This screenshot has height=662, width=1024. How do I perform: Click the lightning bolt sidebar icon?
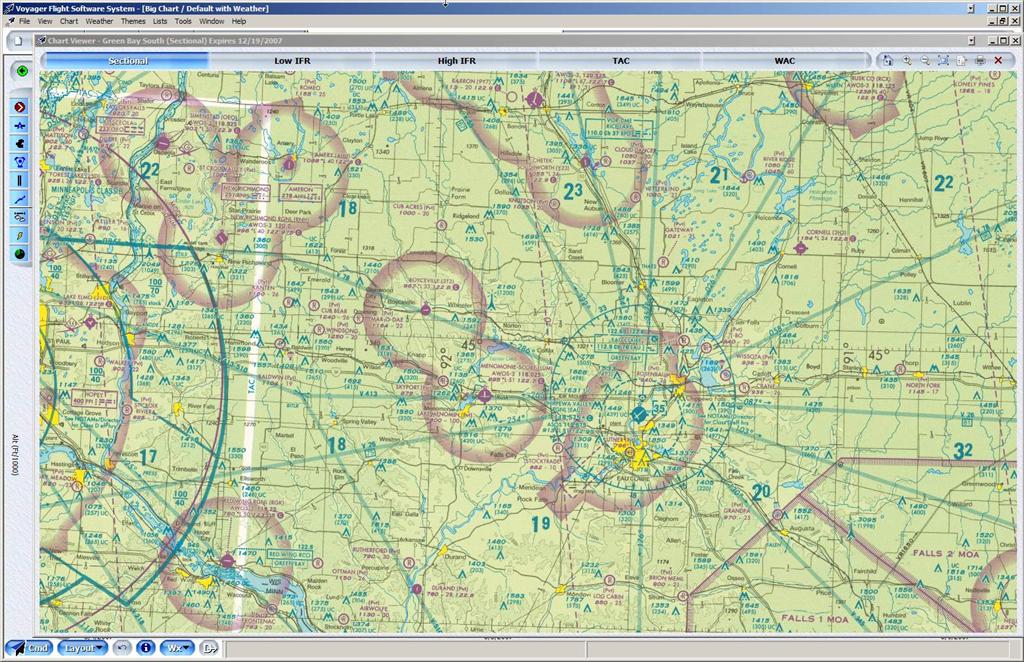point(20,235)
